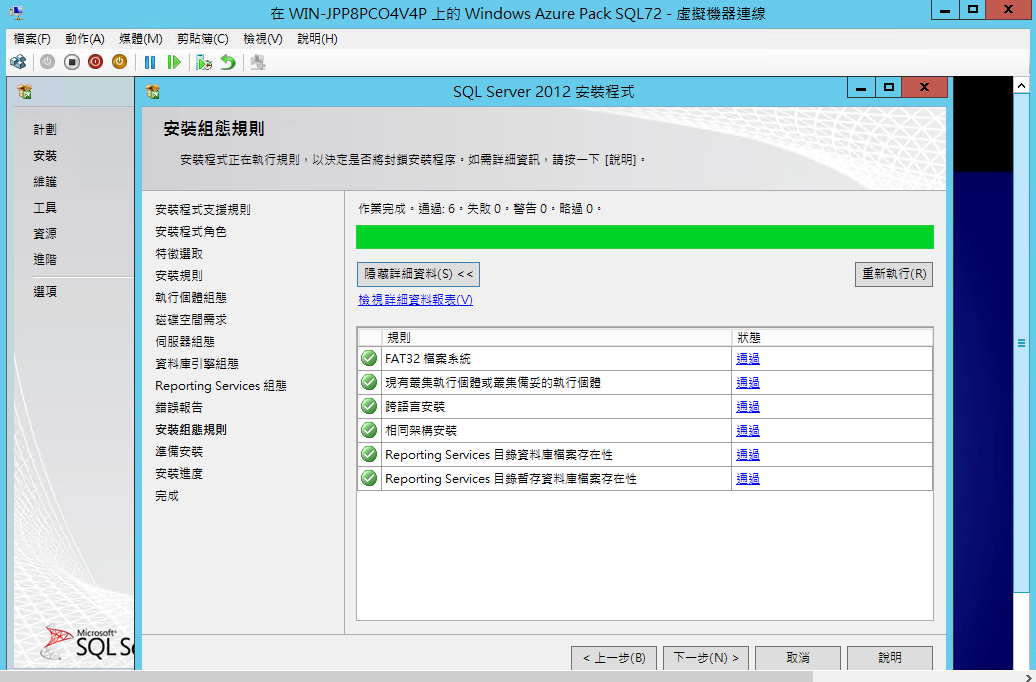Click the horizontal scrollbar thumb at bottom
Image resolution: width=1036 pixels, height=682 pixels.
406,677
